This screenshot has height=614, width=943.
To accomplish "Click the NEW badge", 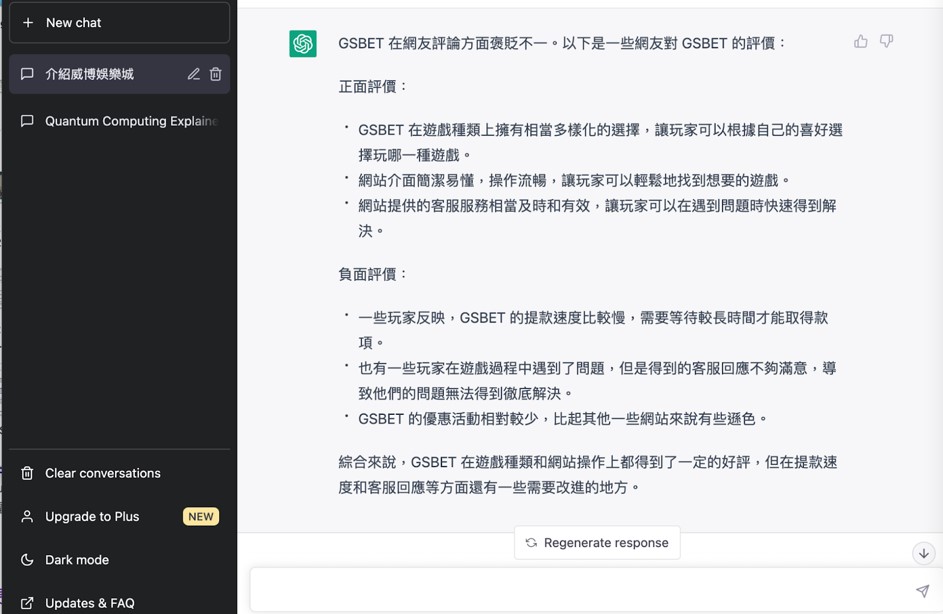I will pyautogui.click(x=201, y=517).
